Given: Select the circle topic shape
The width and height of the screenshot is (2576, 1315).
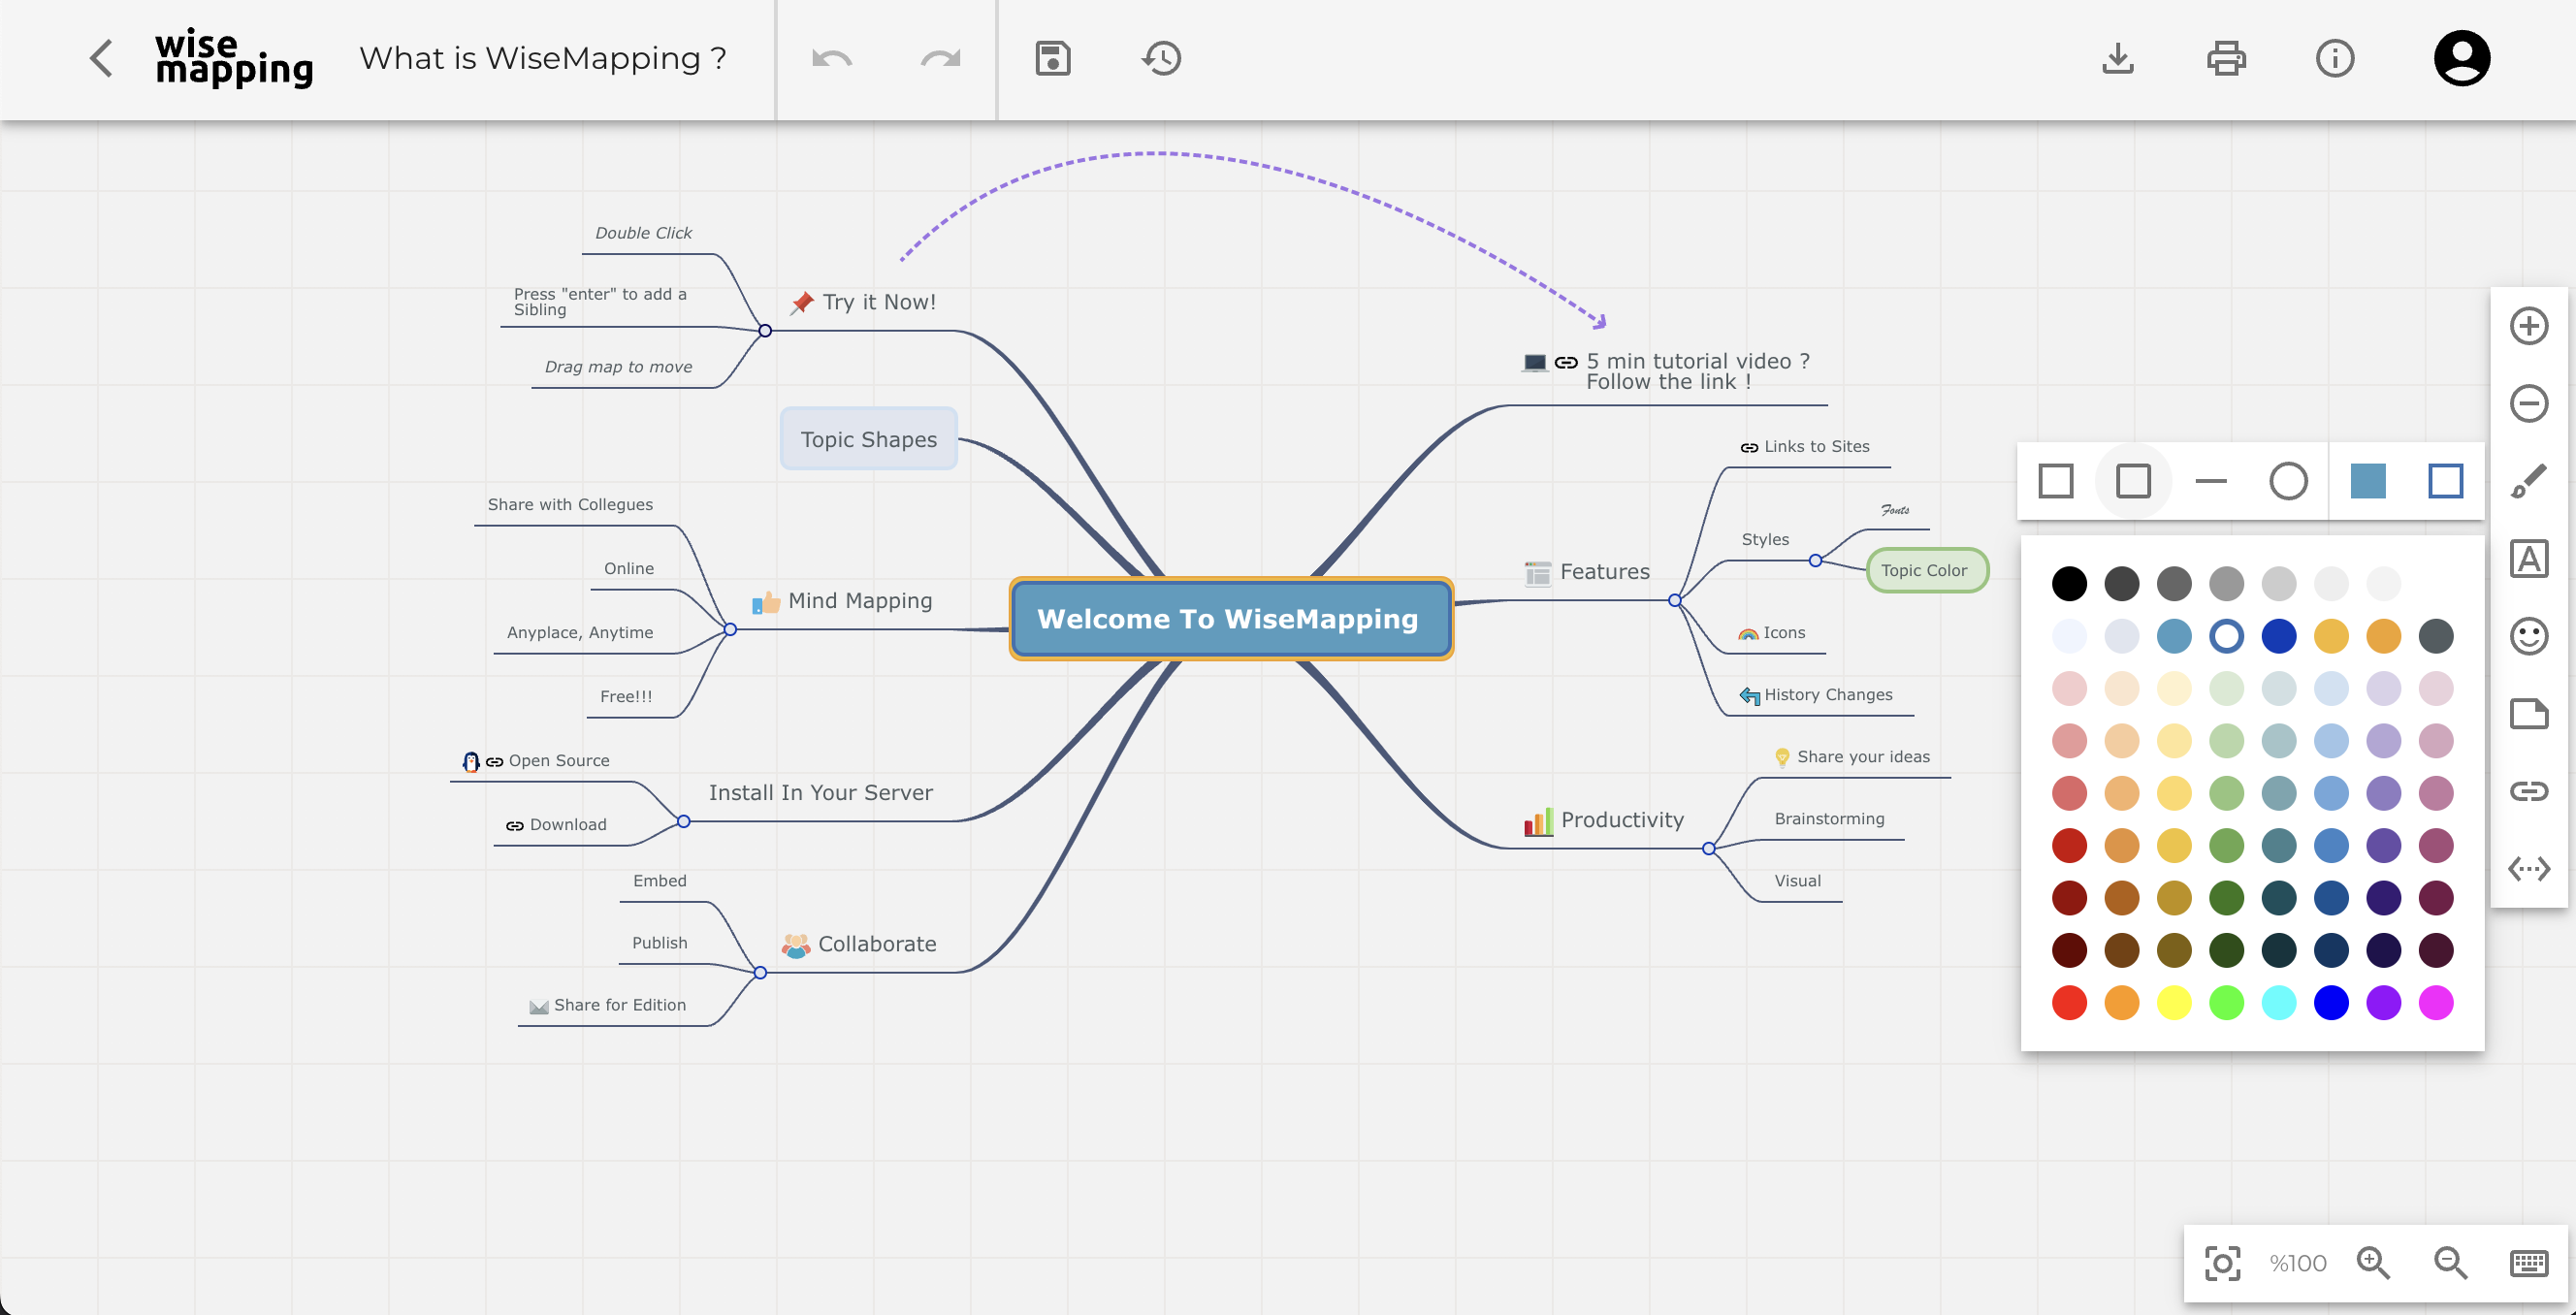Looking at the screenshot, I should (2288, 481).
